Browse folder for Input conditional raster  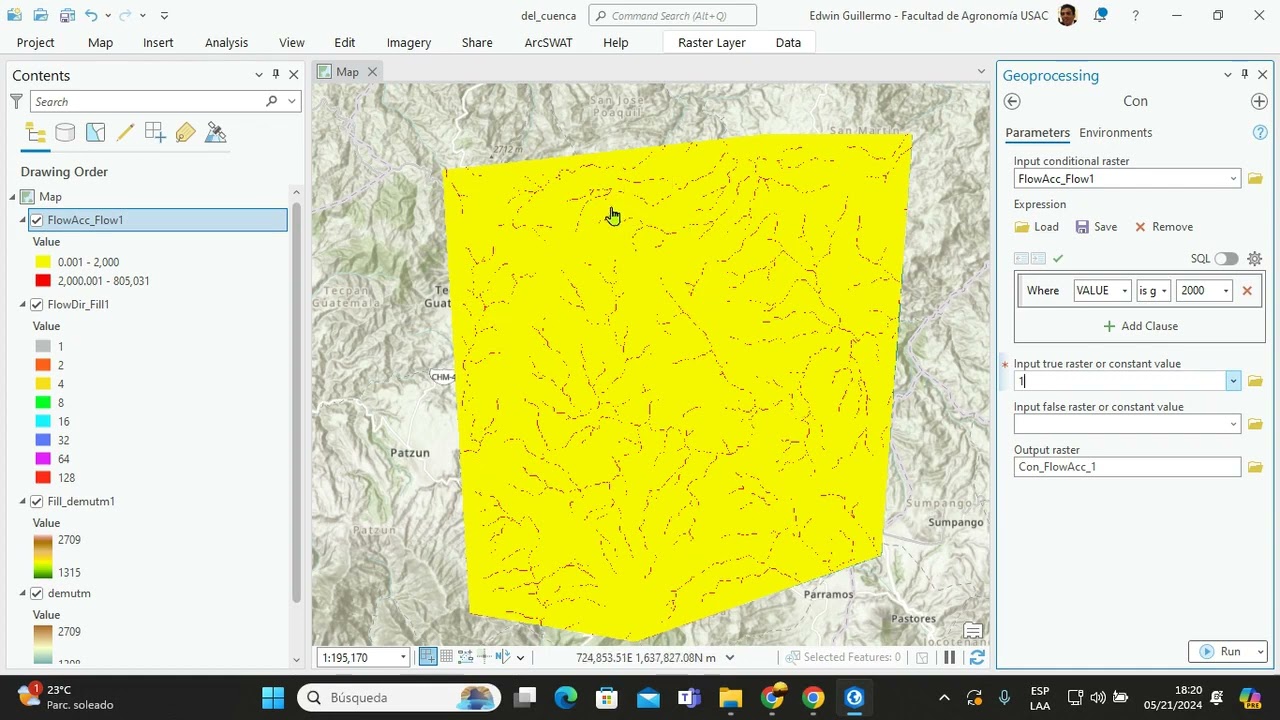[x=1255, y=179]
